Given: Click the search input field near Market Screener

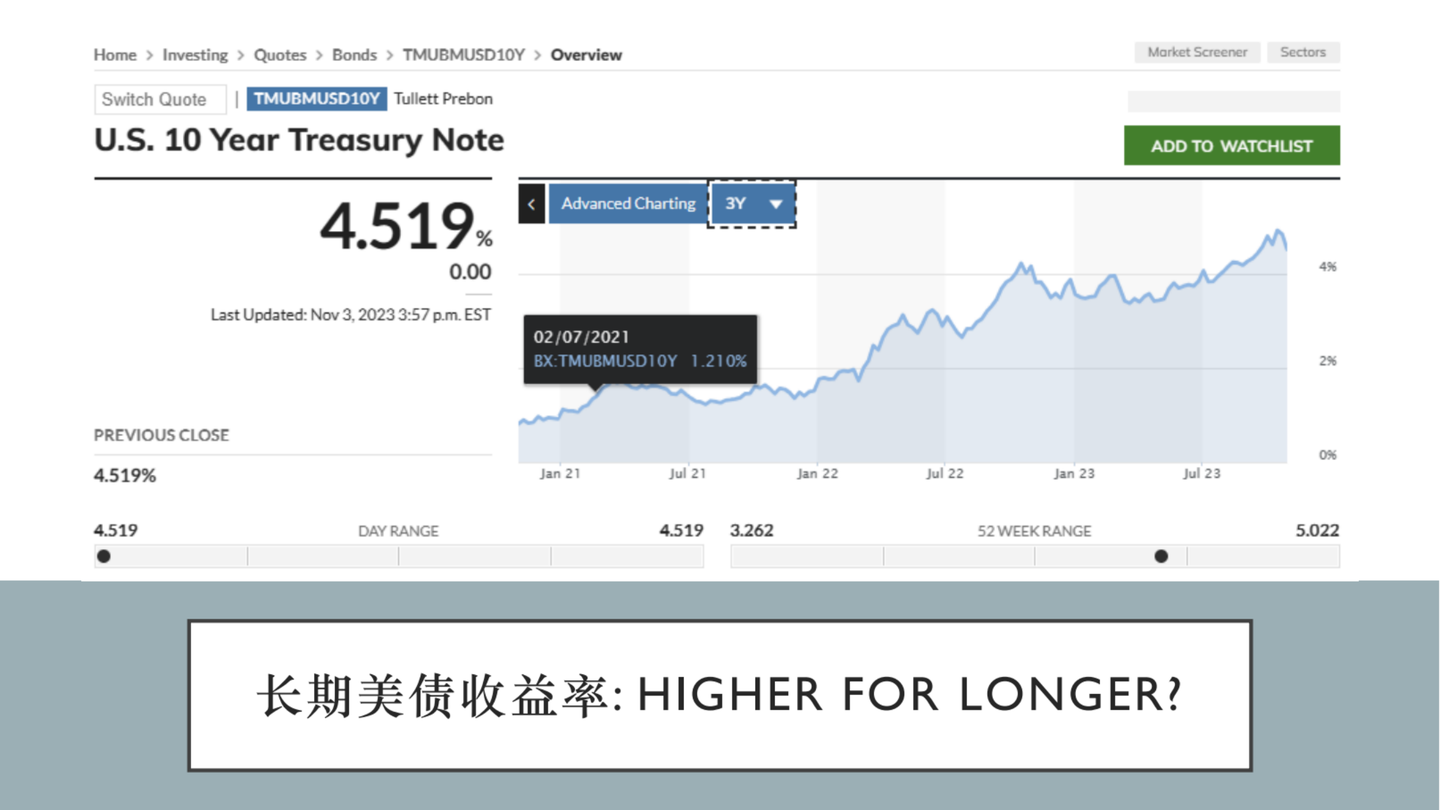Looking at the screenshot, I should [x=1233, y=101].
